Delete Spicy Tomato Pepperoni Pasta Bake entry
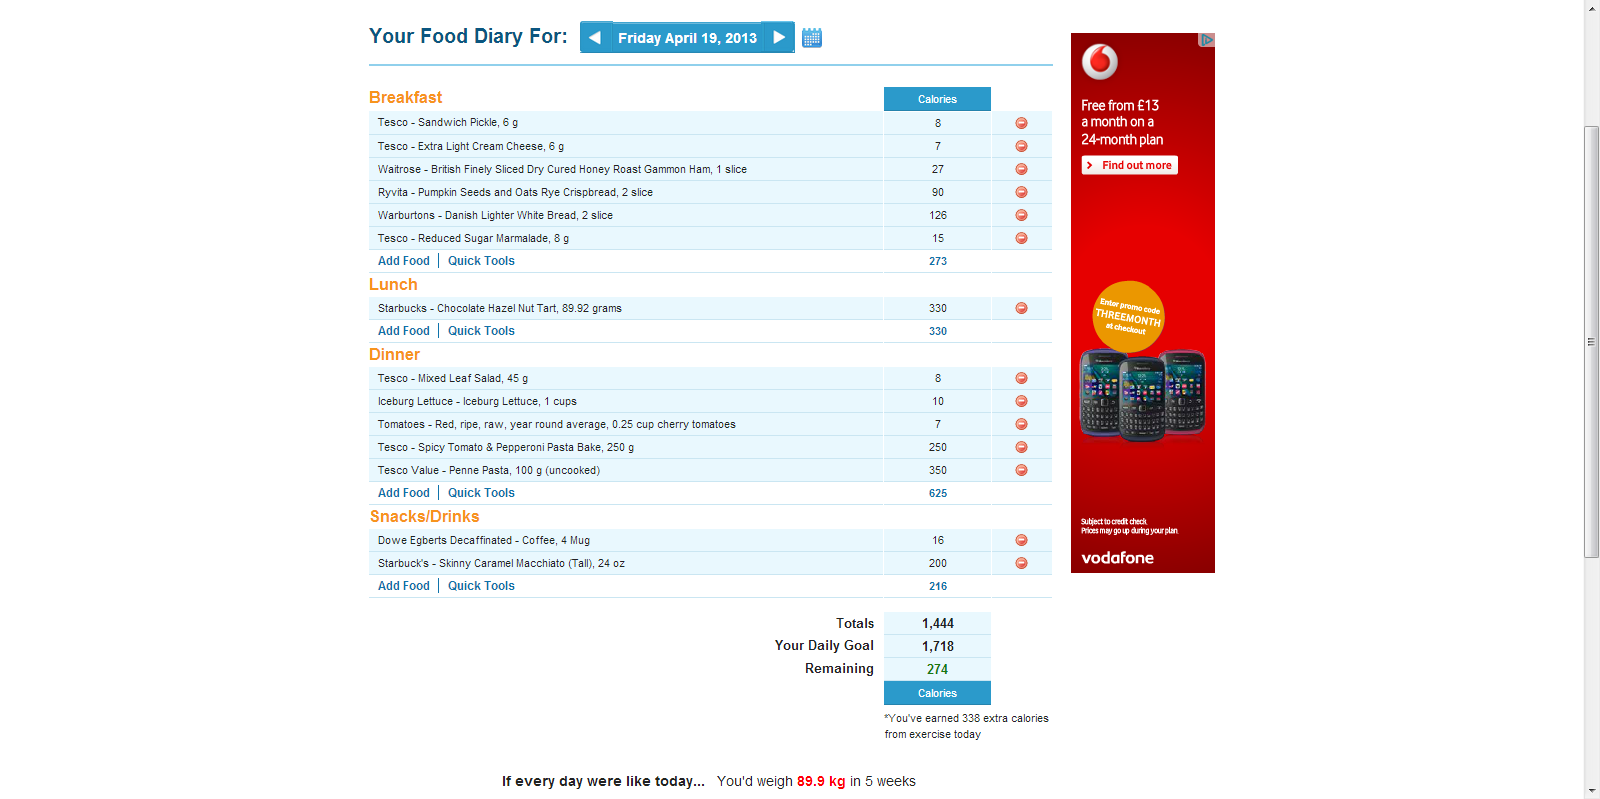 coord(1021,447)
